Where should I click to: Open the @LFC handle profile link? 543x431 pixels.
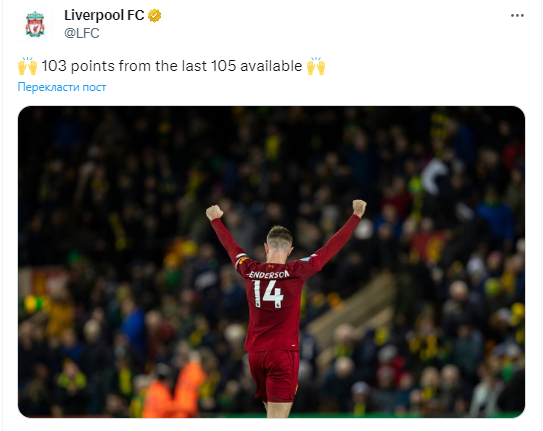click(x=82, y=33)
